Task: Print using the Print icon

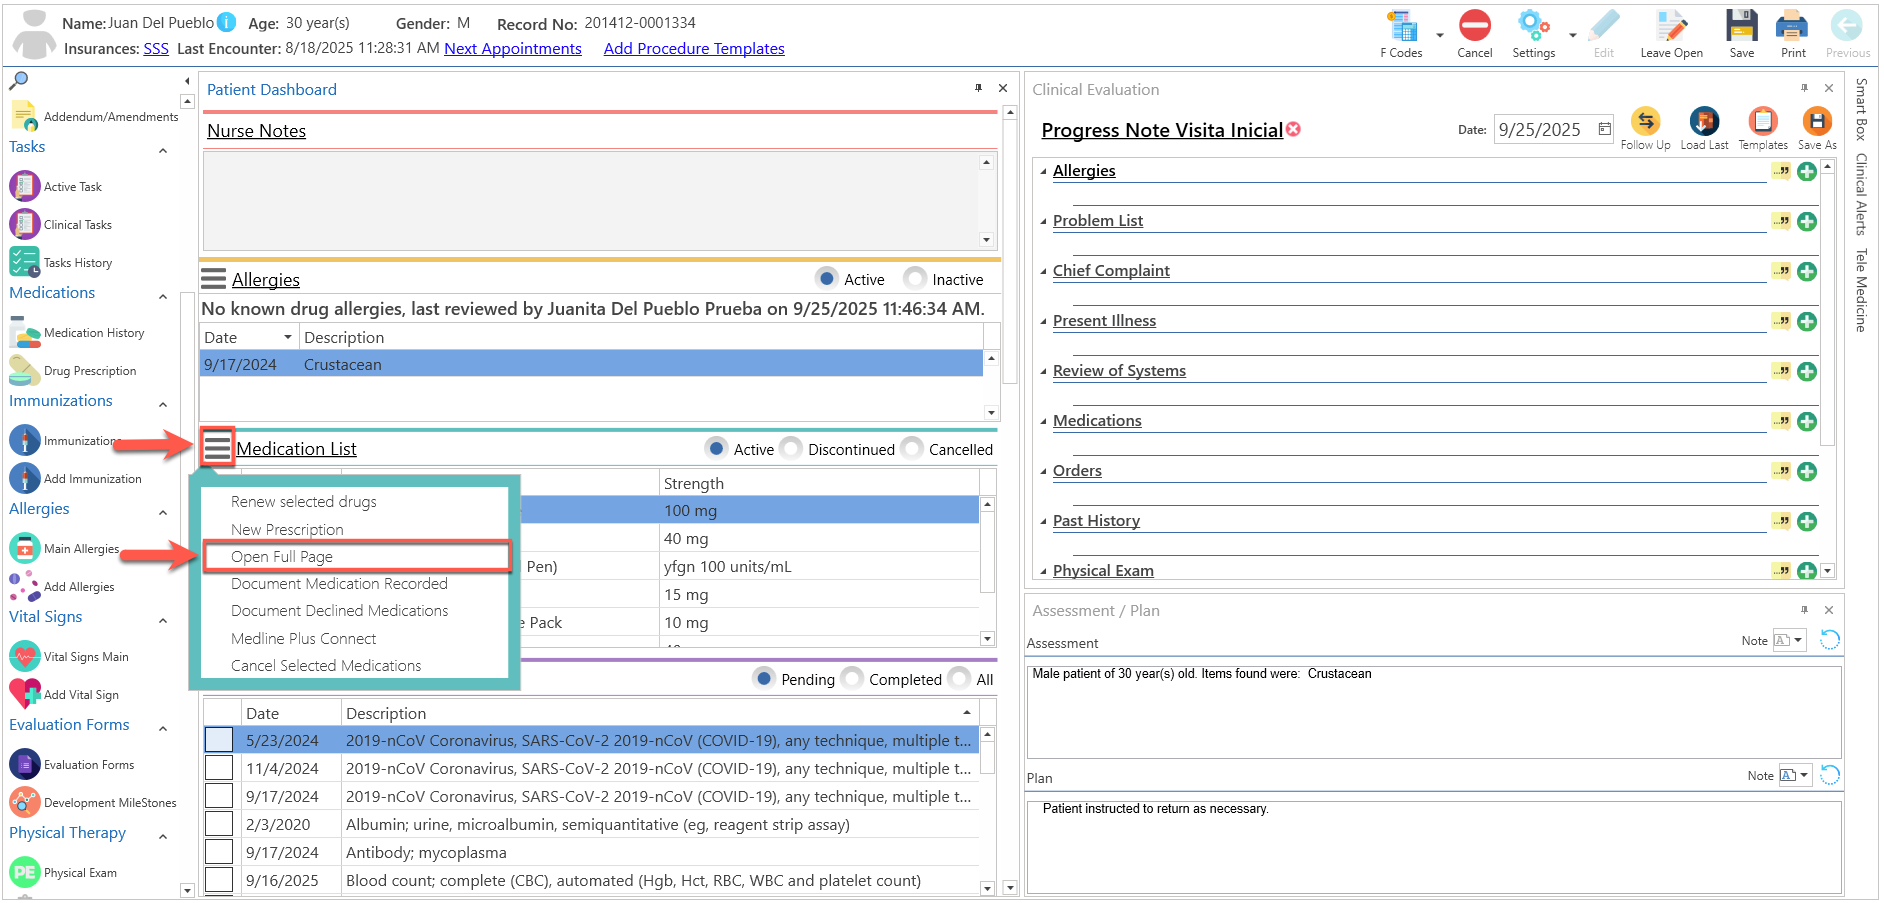Action: click(1792, 34)
